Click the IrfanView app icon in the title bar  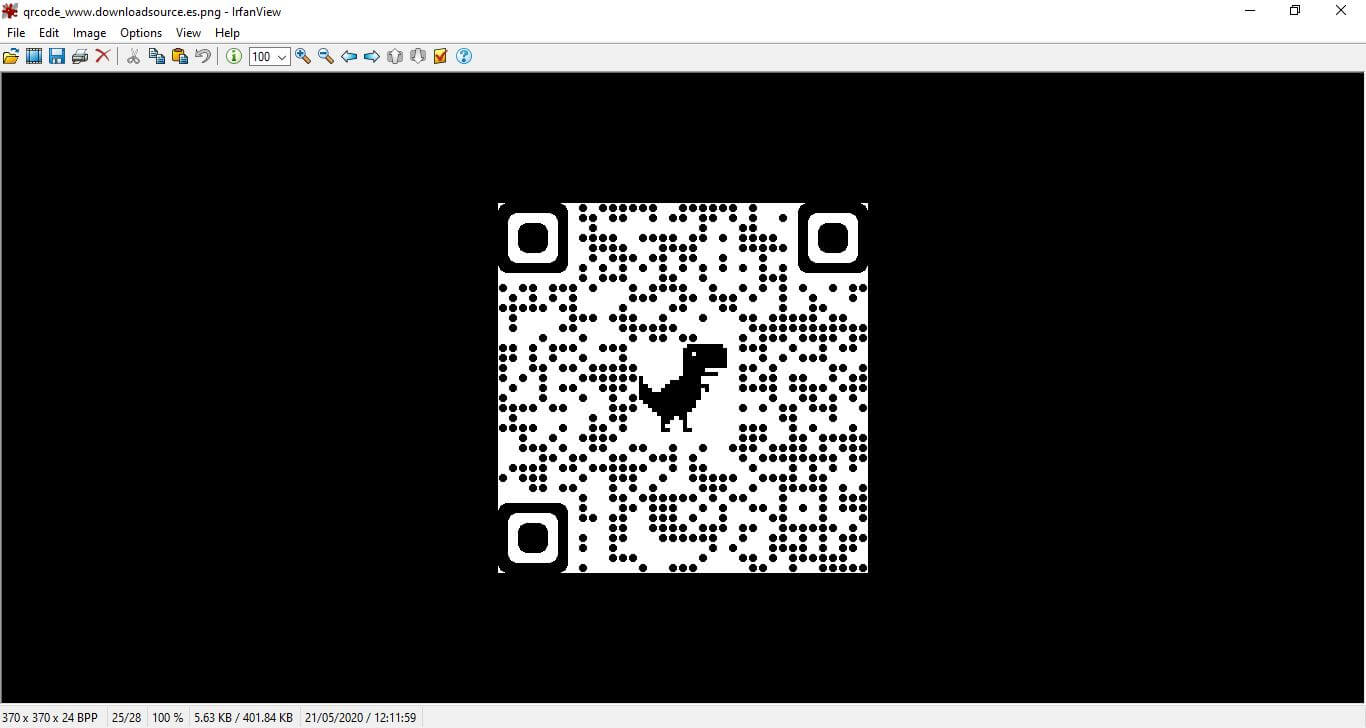tap(10, 11)
